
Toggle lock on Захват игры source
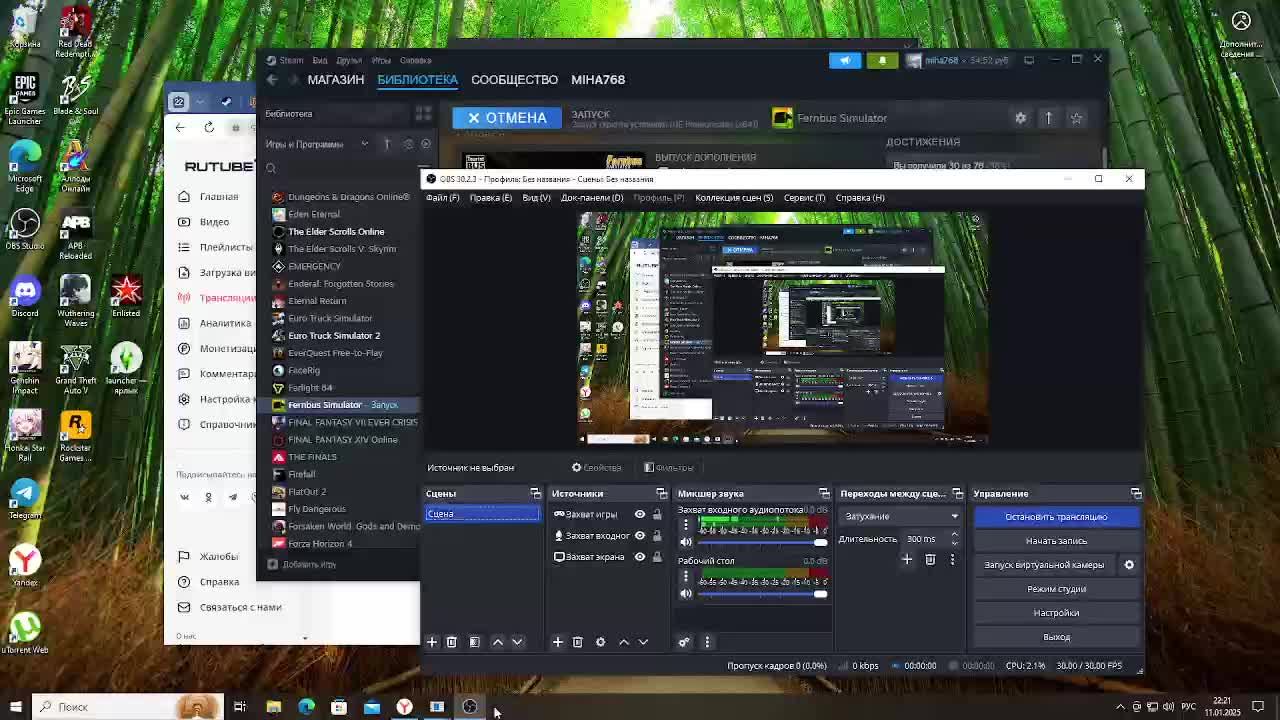point(657,515)
